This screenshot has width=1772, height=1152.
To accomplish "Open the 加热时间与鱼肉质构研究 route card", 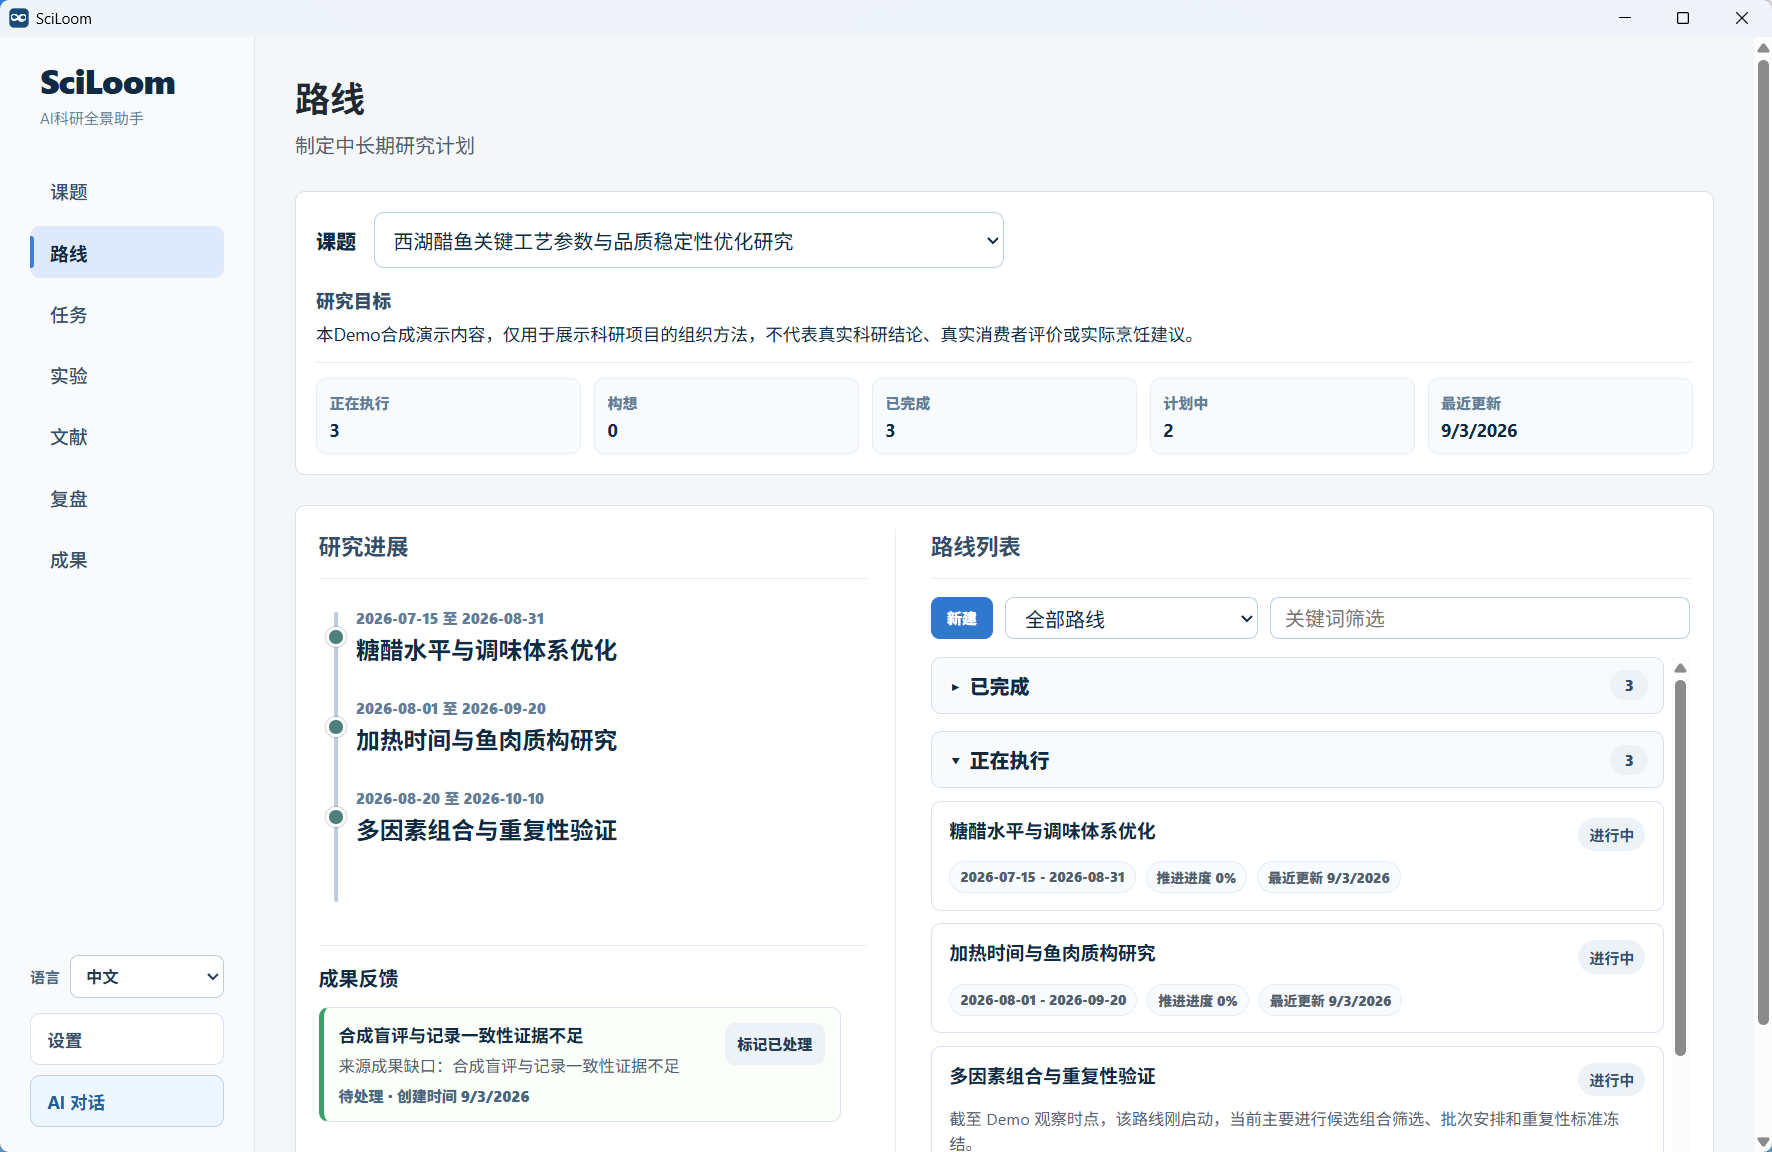I will (1297, 978).
